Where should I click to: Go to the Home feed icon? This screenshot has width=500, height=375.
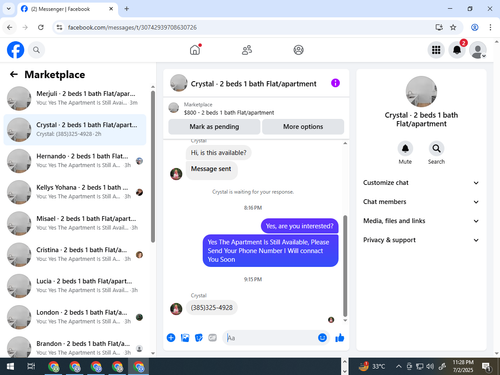point(195,50)
